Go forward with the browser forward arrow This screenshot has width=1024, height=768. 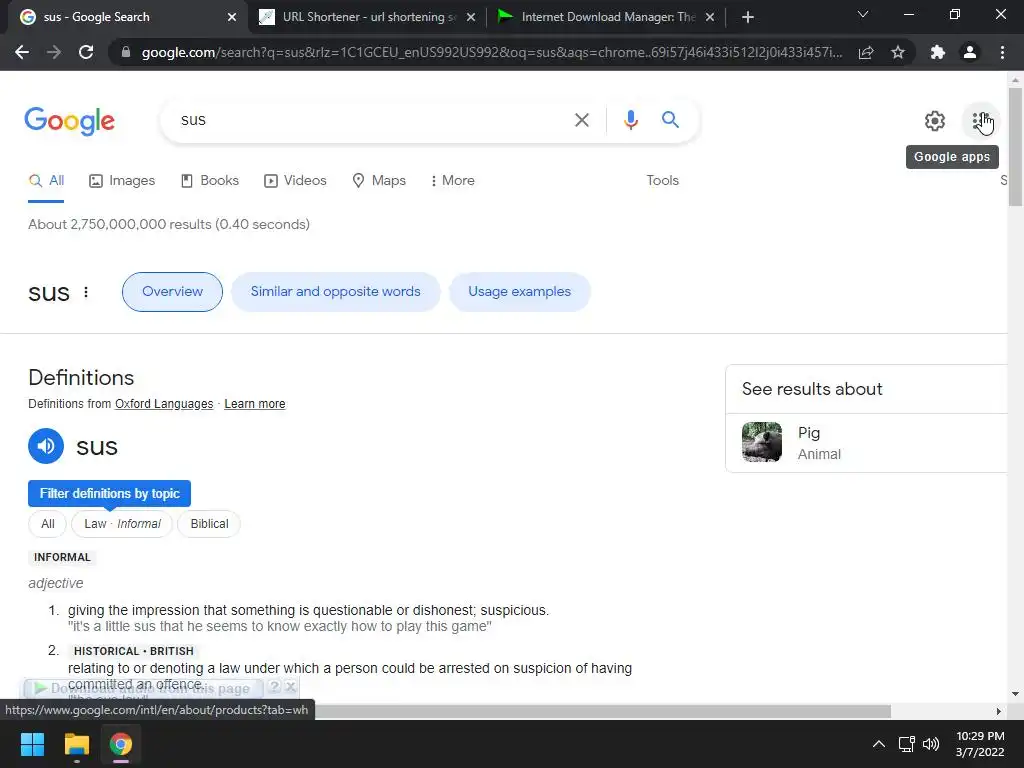54,52
